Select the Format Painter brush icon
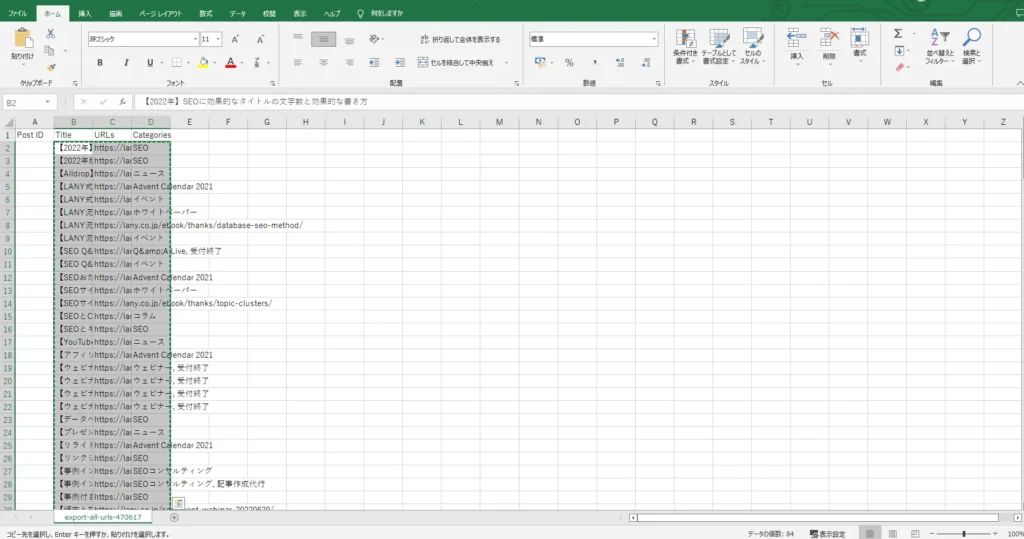The height and width of the screenshot is (539, 1024). pos(50,67)
